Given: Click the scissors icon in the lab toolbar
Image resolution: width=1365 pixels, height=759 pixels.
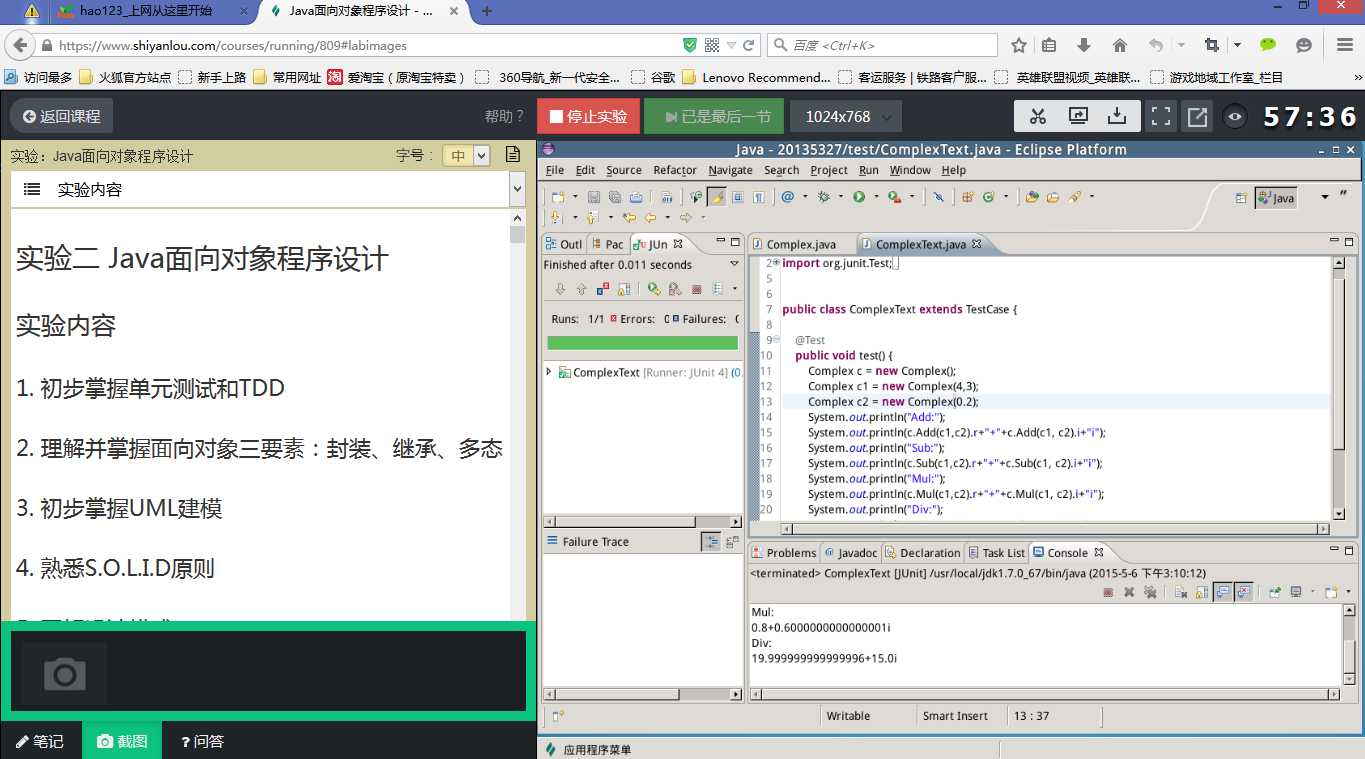Looking at the screenshot, I should coord(1037,116).
